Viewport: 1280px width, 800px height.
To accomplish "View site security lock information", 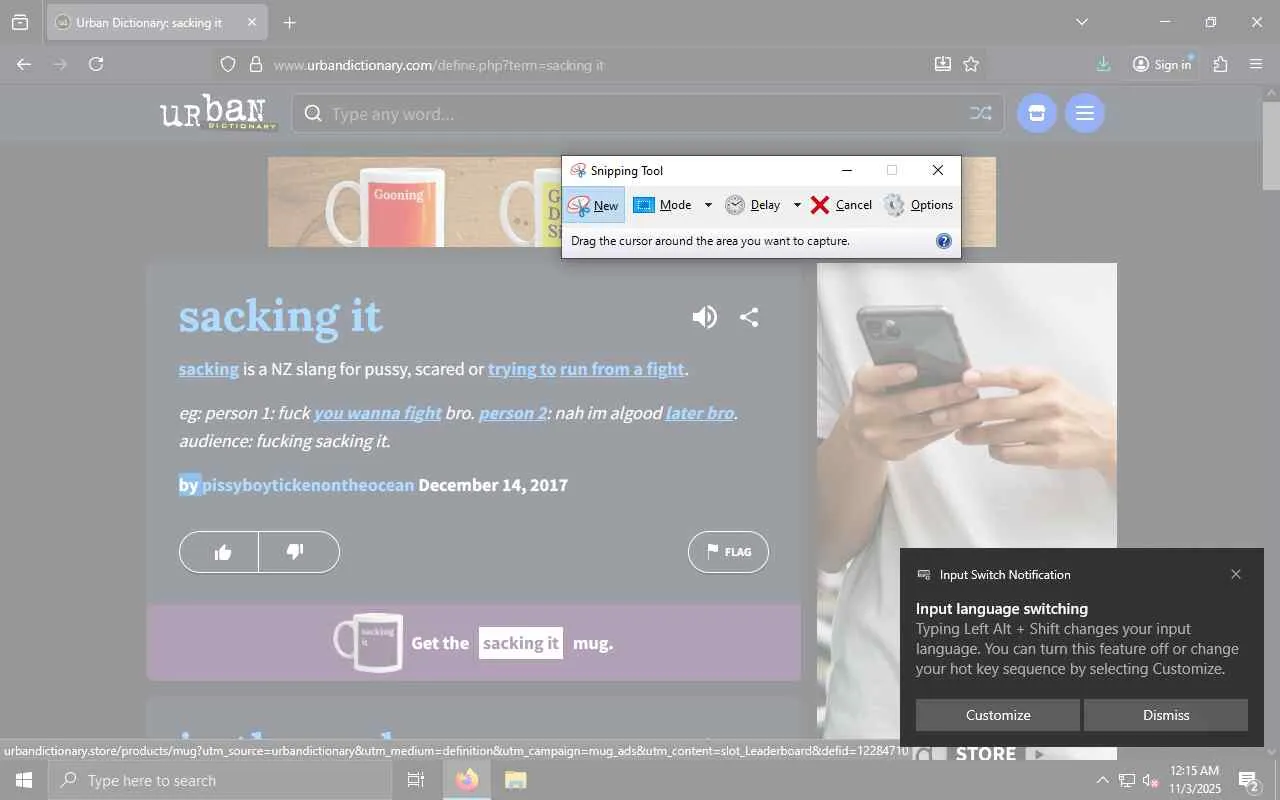I will (x=256, y=65).
